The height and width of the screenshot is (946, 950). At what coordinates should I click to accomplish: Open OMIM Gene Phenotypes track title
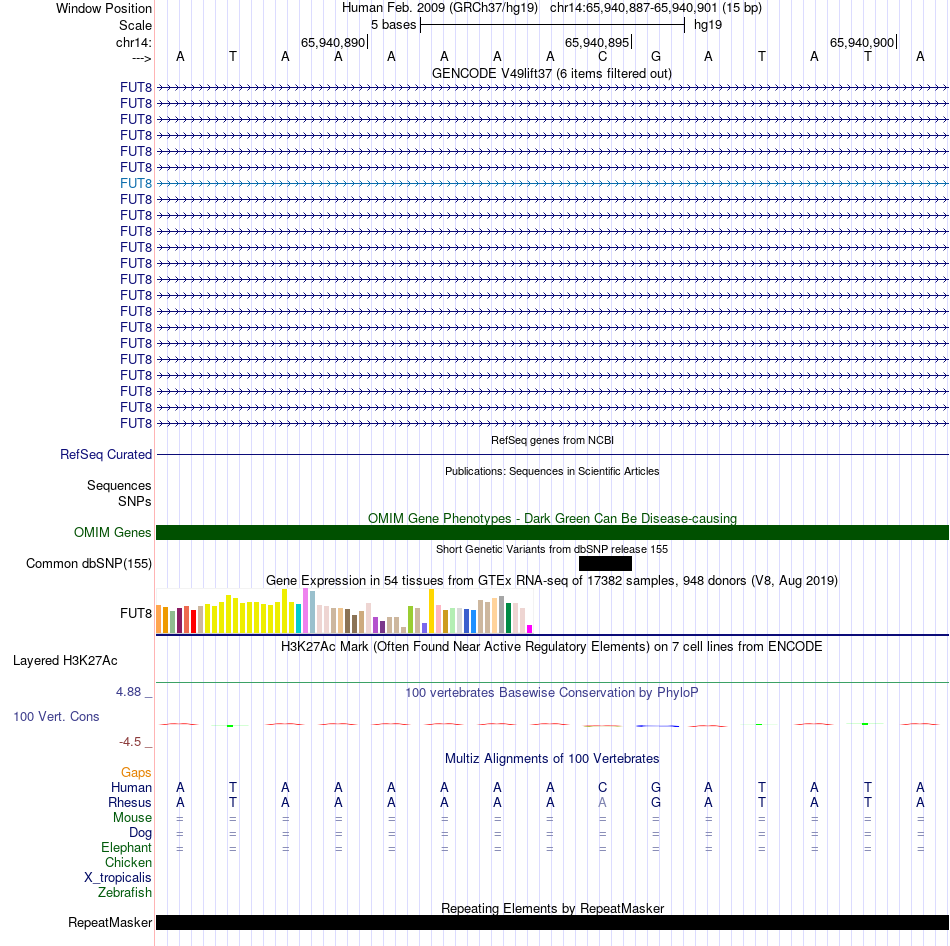552,518
